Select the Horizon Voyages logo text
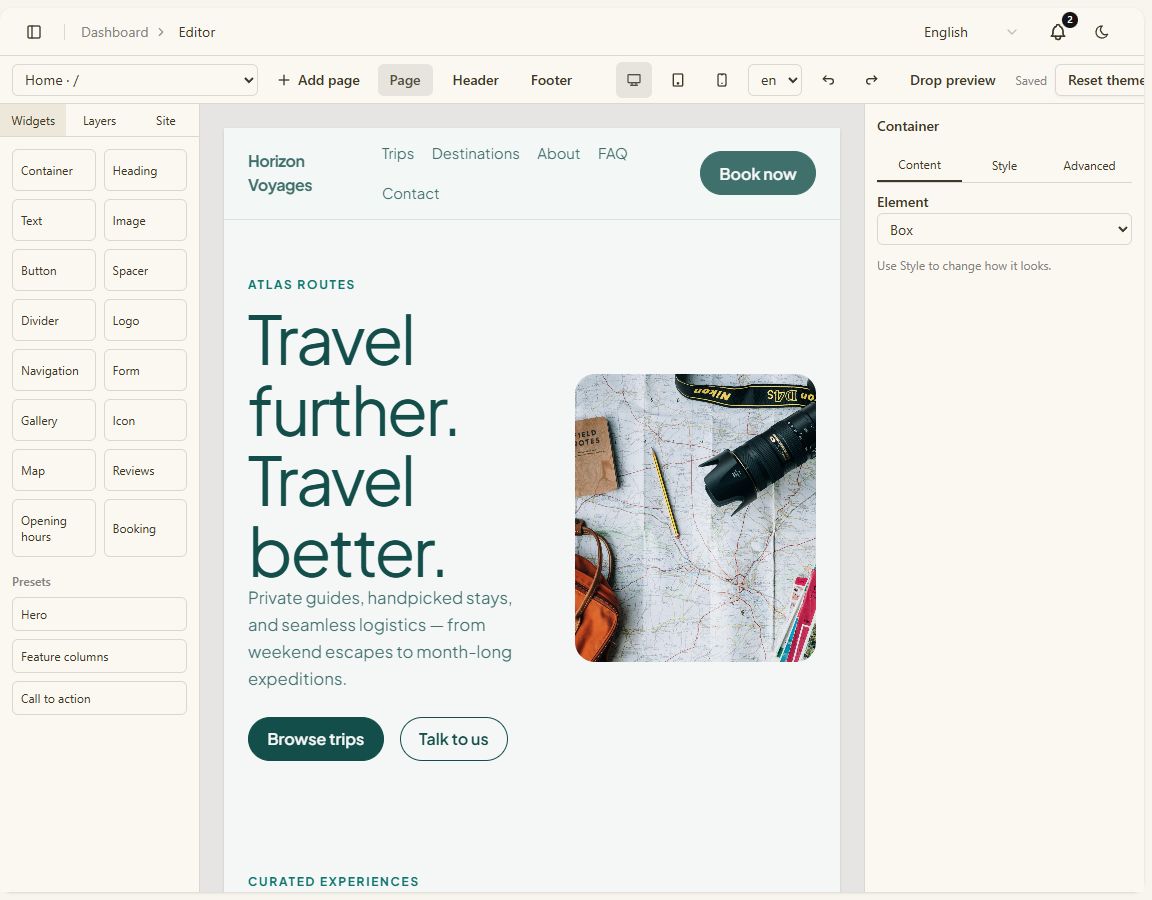This screenshot has width=1152, height=900. (x=280, y=173)
